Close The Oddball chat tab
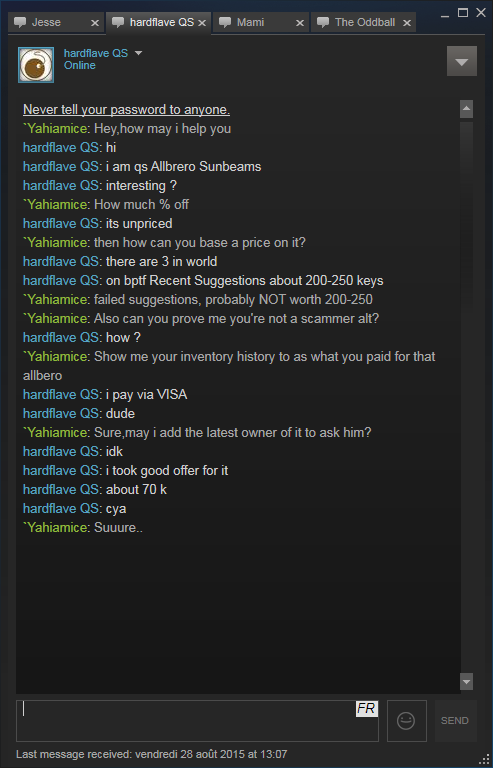 pyautogui.click(x=406, y=23)
